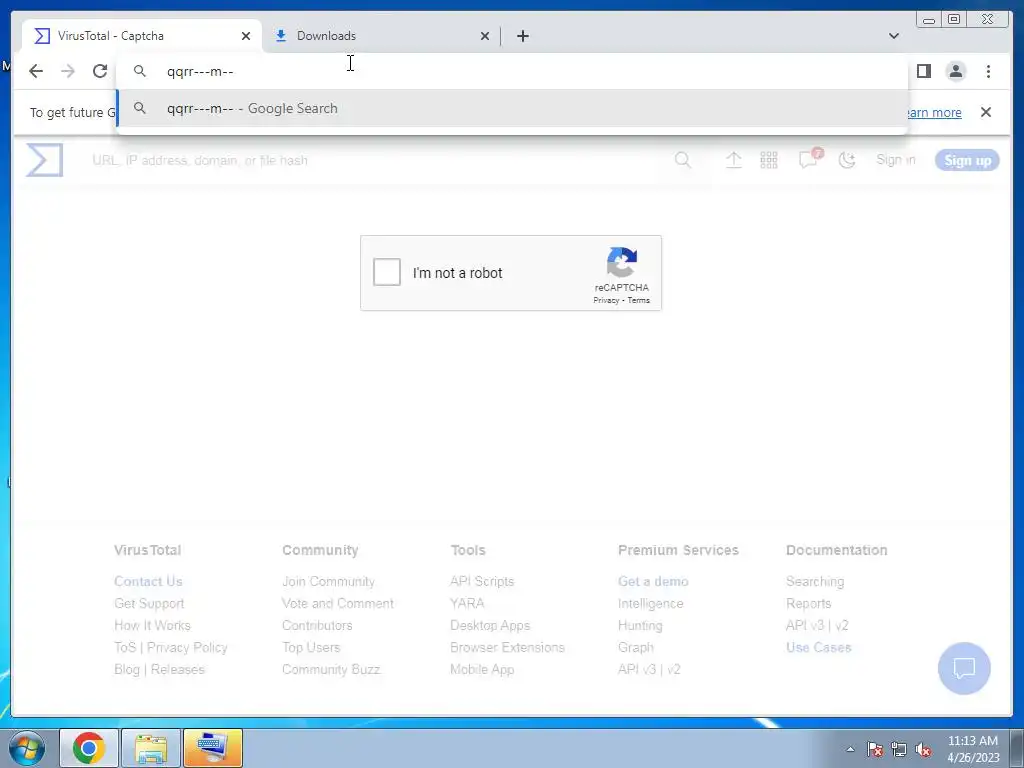1024x768 pixels.
Task: Open a new tab with plus button
Action: click(522, 36)
